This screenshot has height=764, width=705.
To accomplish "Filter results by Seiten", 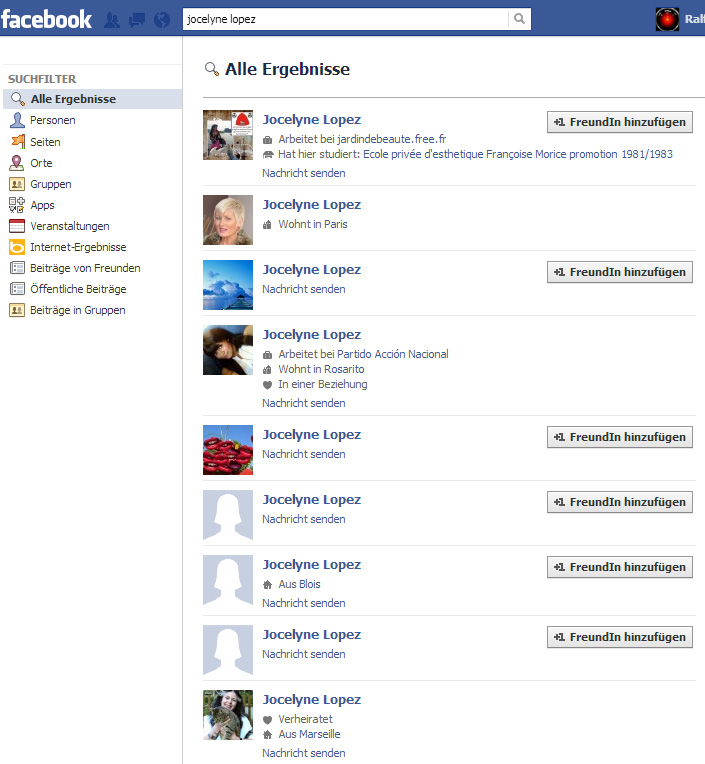I will click(45, 142).
